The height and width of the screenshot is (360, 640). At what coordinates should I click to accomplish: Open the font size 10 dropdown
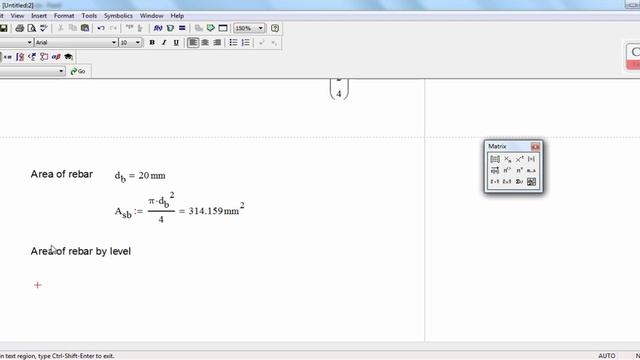(138, 42)
